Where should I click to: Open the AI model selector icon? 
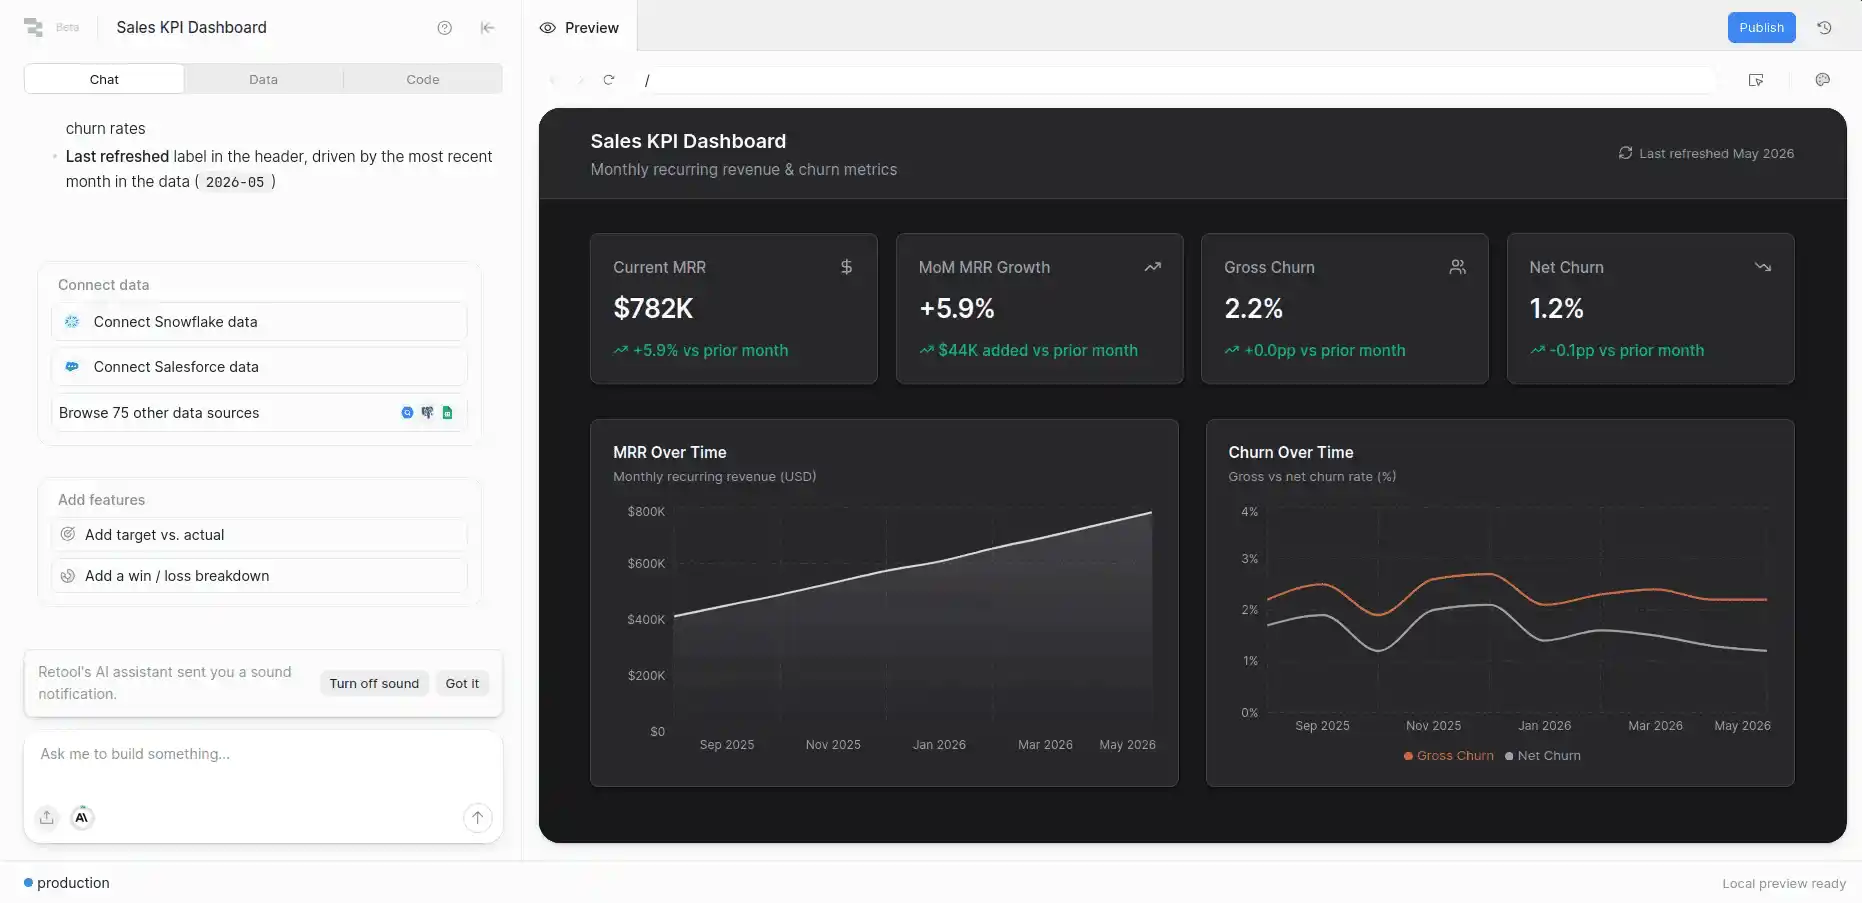click(82, 817)
